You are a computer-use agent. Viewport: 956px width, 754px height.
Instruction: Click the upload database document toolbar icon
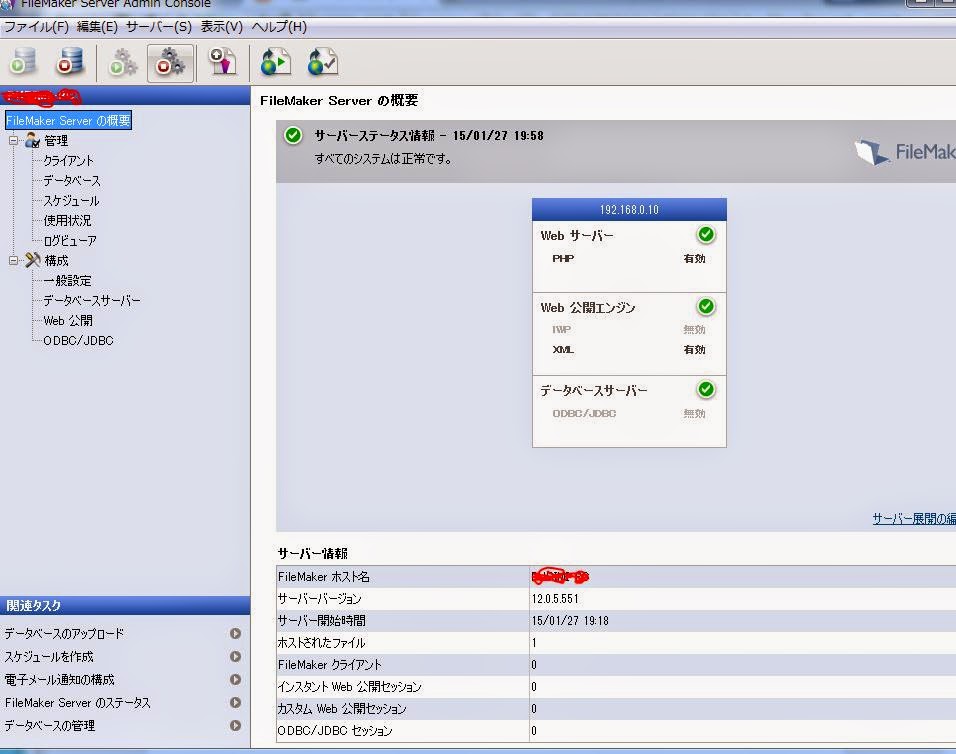[223, 62]
